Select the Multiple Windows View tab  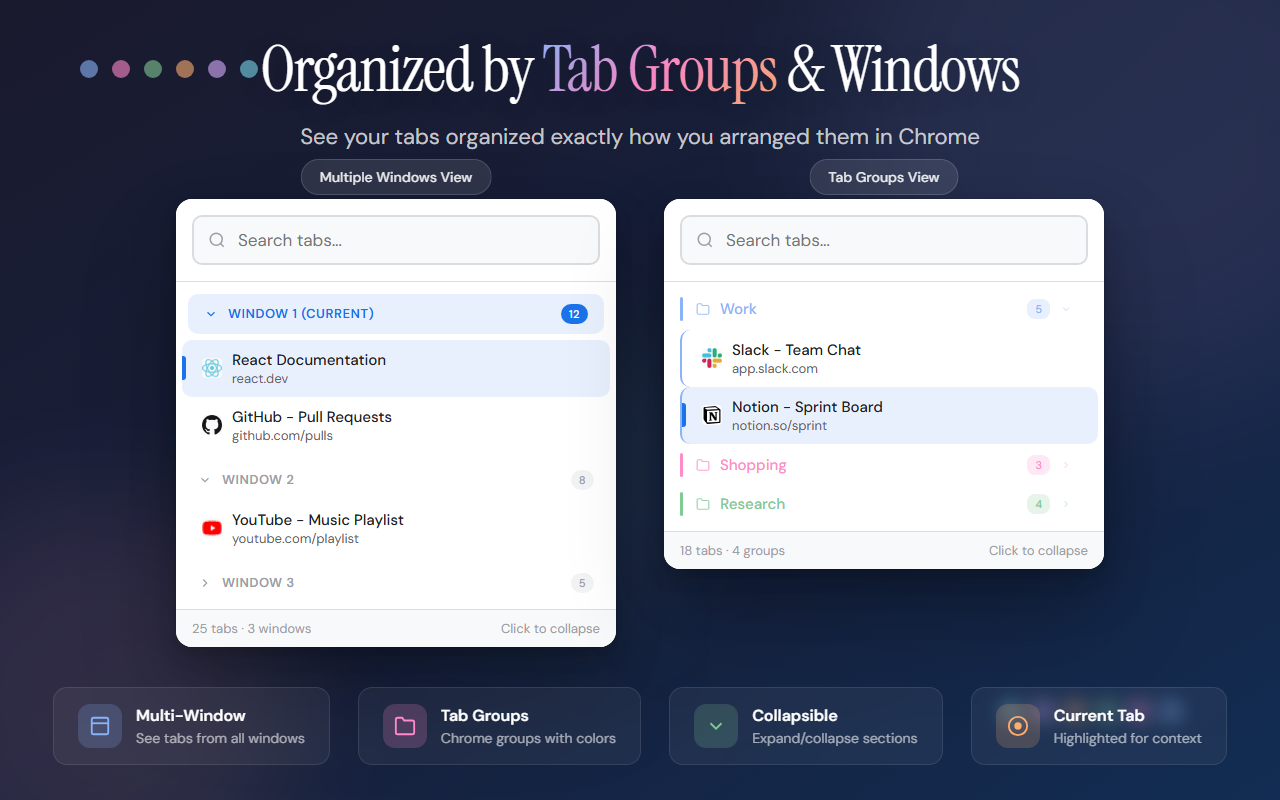tap(396, 177)
